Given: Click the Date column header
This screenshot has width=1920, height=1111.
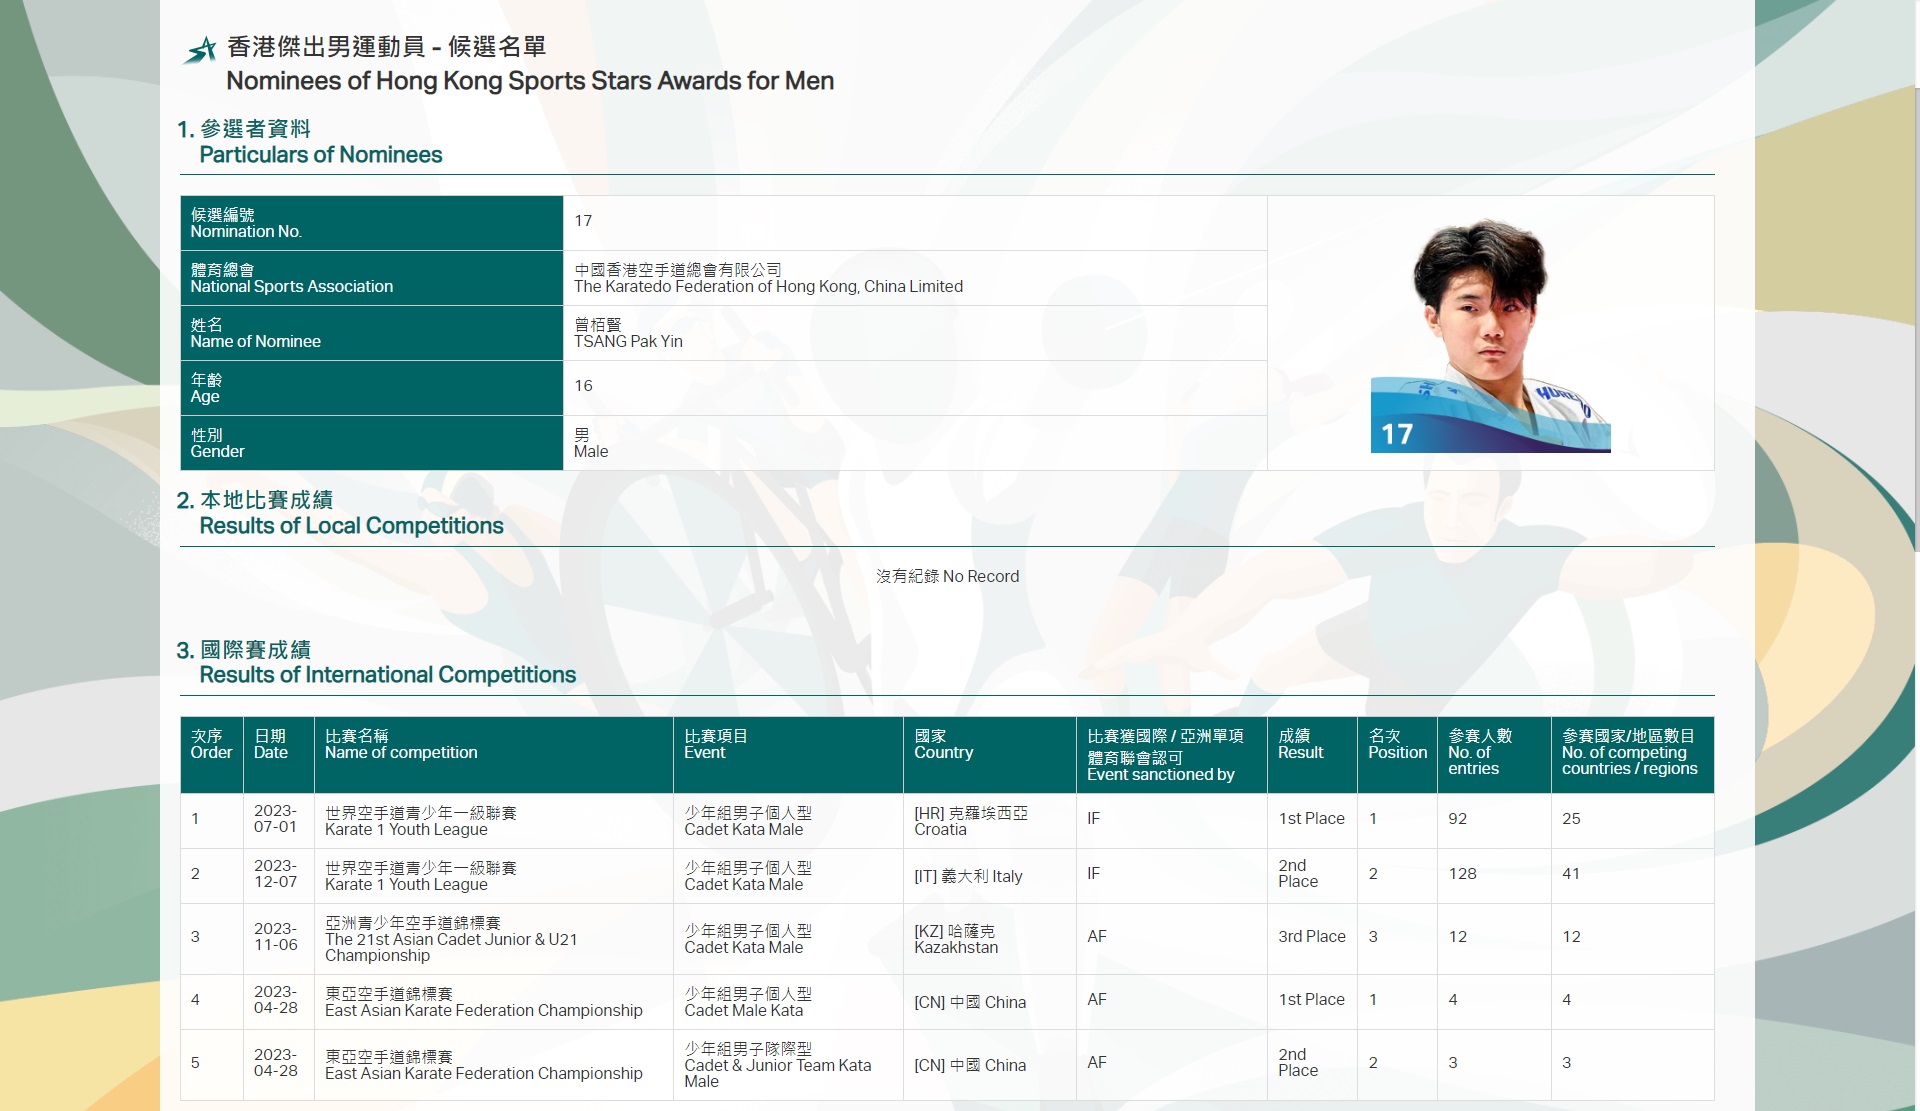Looking at the screenshot, I should click(270, 752).
